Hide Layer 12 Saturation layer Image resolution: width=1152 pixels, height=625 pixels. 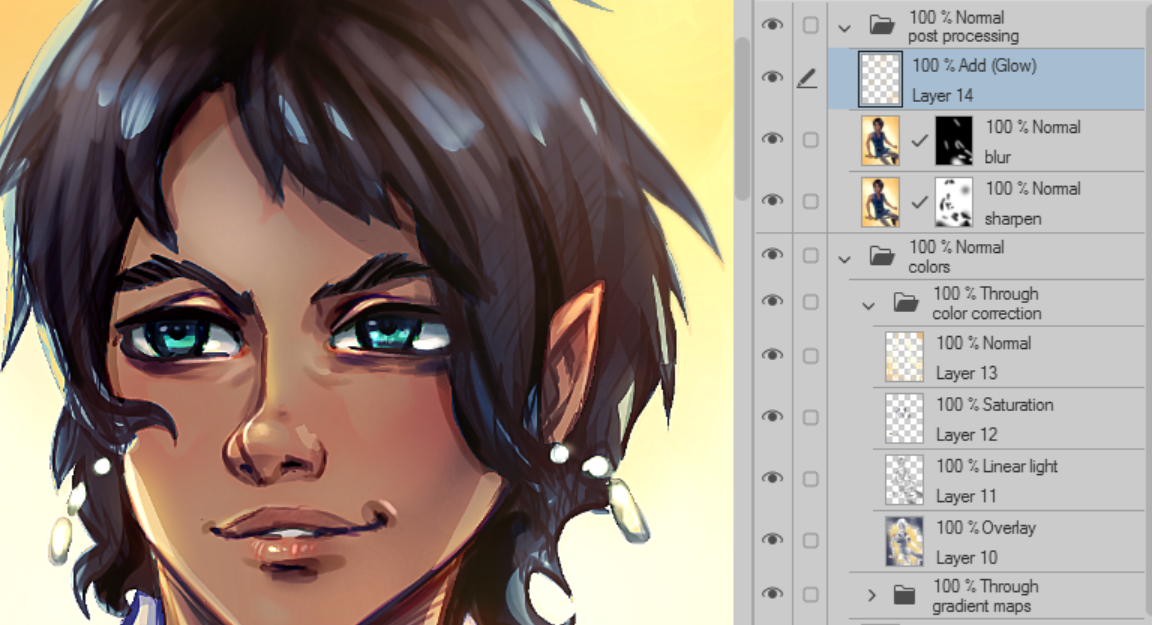(x=771, y=416)
